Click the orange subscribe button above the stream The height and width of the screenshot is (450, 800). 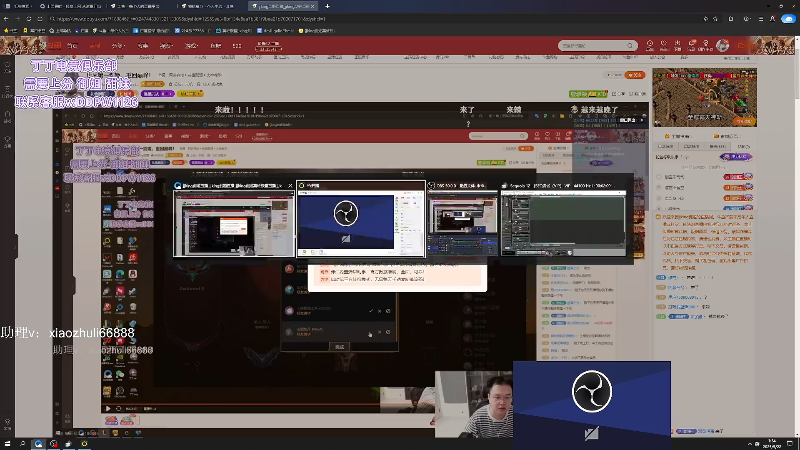635,75
